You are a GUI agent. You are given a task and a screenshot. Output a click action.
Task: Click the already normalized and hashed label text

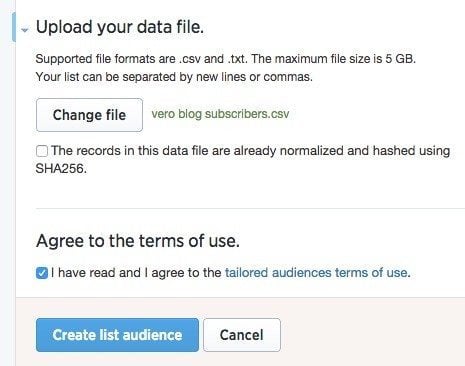(x=250, y=151)
